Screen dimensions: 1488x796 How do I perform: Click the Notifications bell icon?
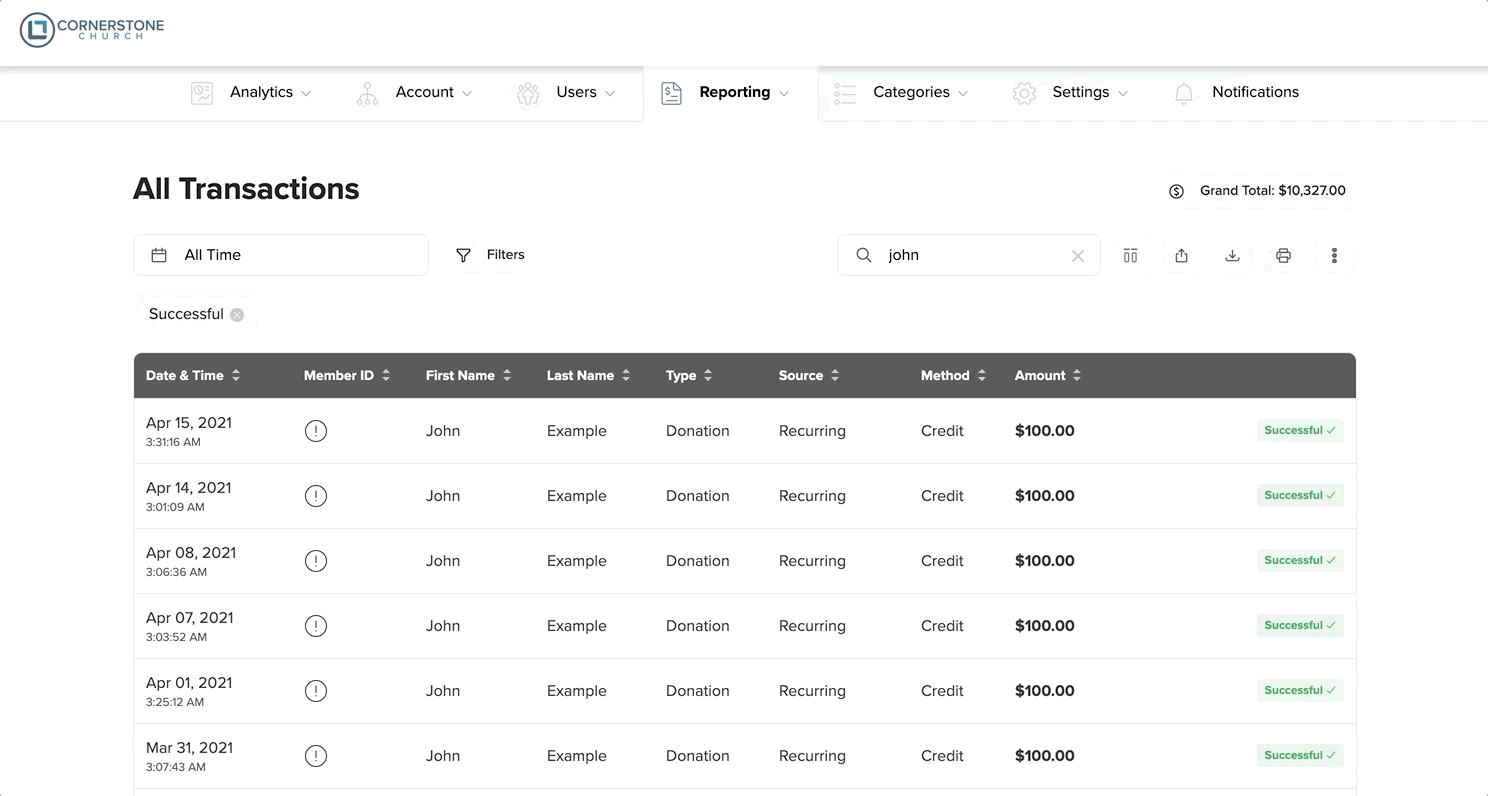point(1184,93)
